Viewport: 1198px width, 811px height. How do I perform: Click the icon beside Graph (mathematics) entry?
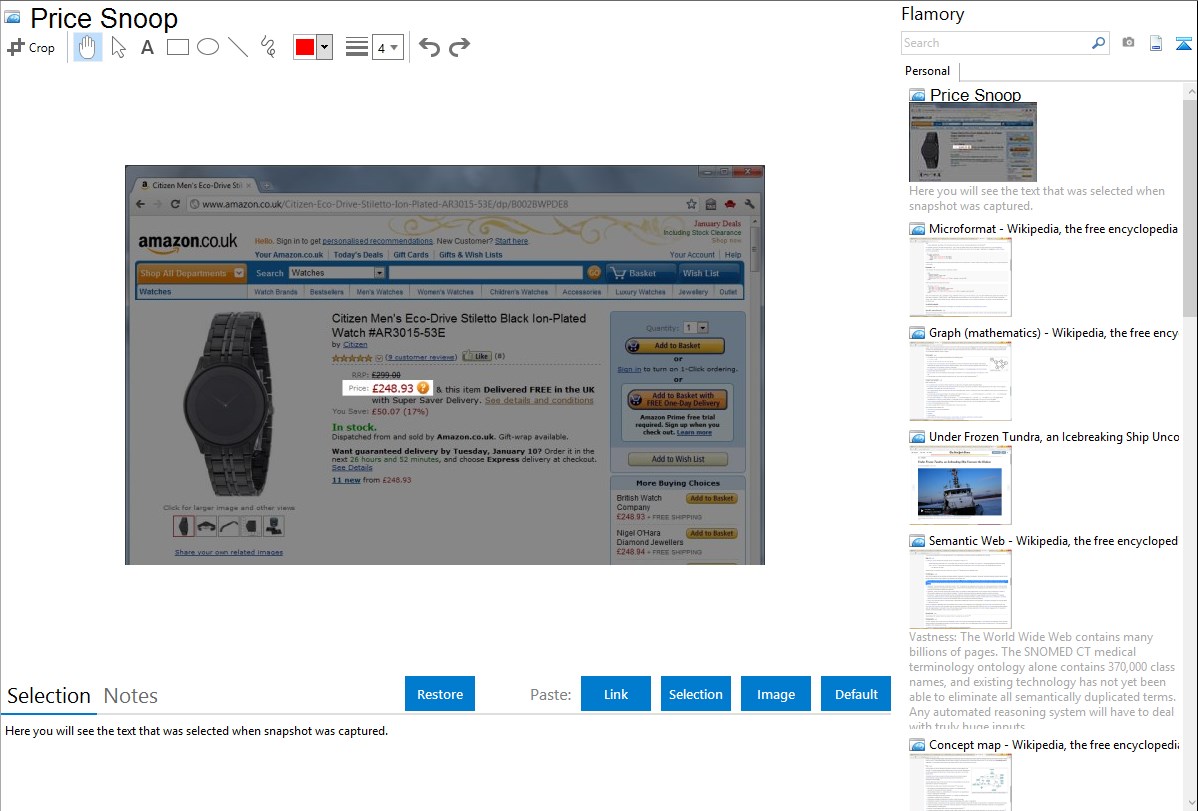tap(917, 333)
